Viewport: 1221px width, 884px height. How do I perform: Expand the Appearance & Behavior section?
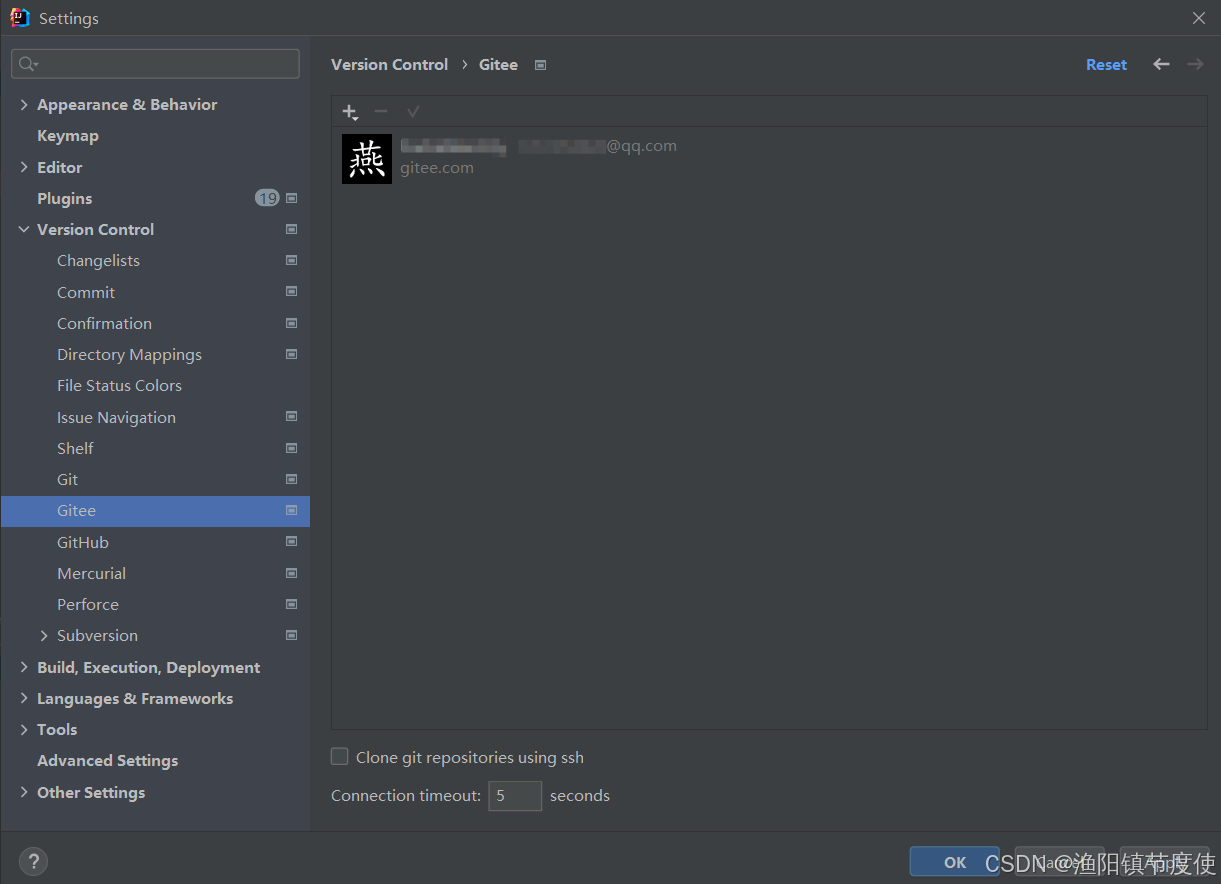pyautogui.click(x=24, y=104)
